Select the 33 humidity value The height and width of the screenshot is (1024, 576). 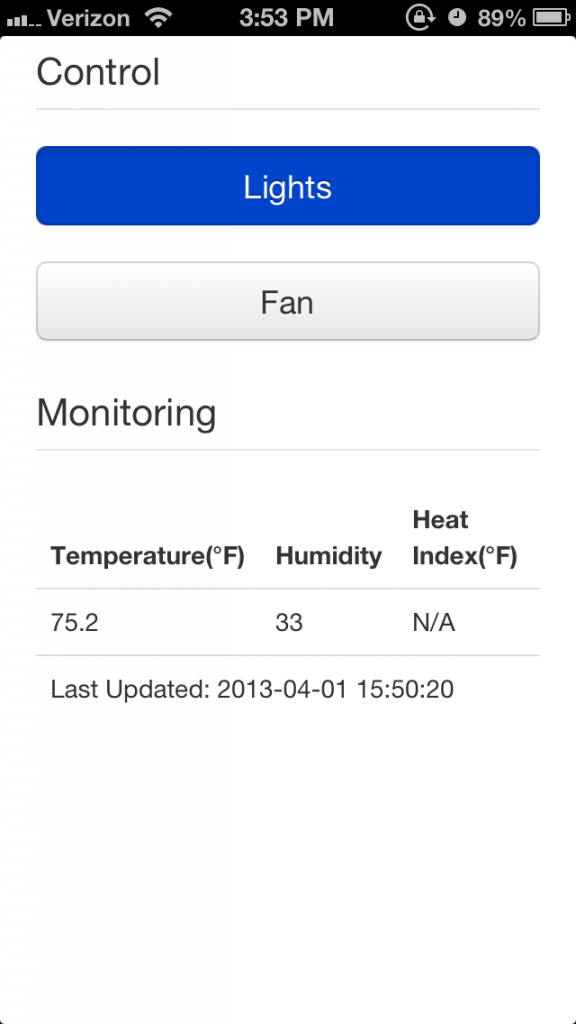click(x=289, y=622)
